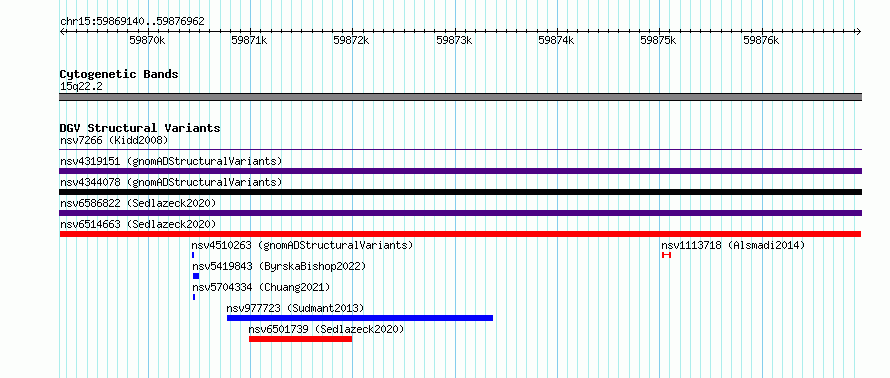Image resolution: width=890 pixels, height=378 pixels.
Task: Click the gray 15q22.2 cytogenetic band
Action: [x=460, y=97]
